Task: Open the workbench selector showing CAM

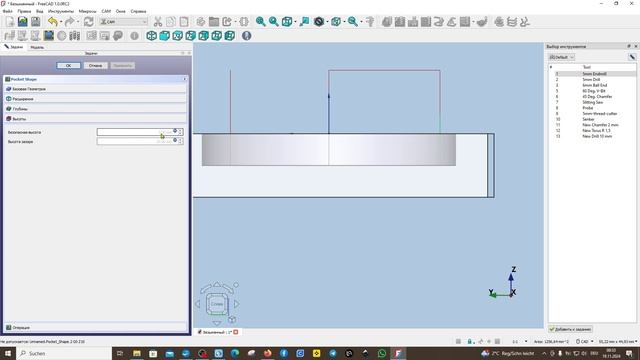Action: point(123,22)
